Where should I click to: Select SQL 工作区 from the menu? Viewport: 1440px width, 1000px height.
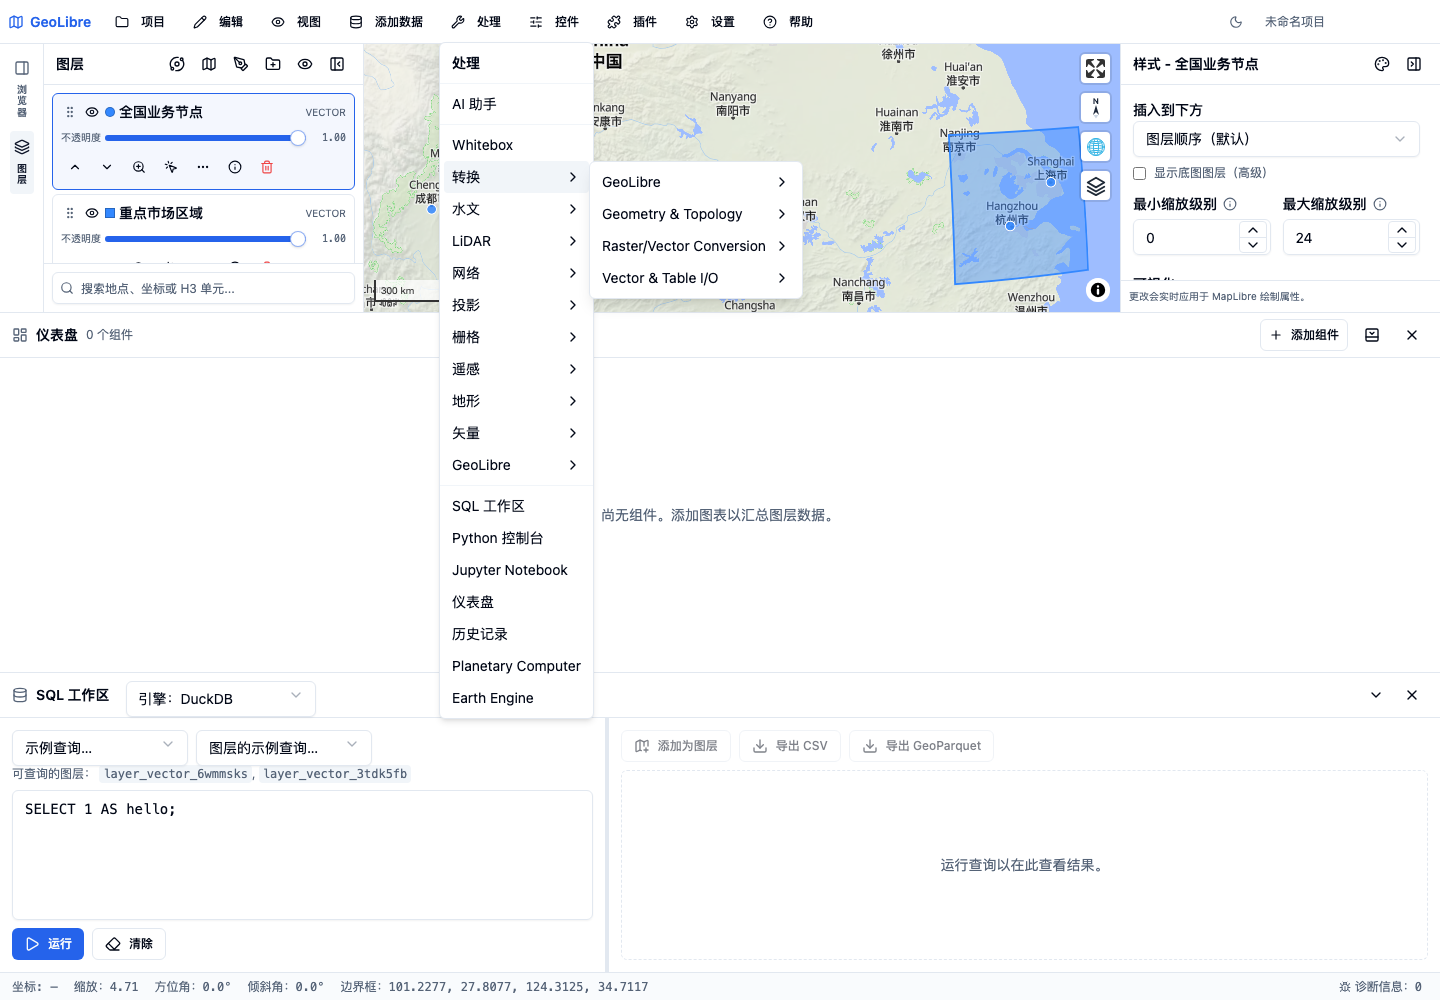pos(516,506)
